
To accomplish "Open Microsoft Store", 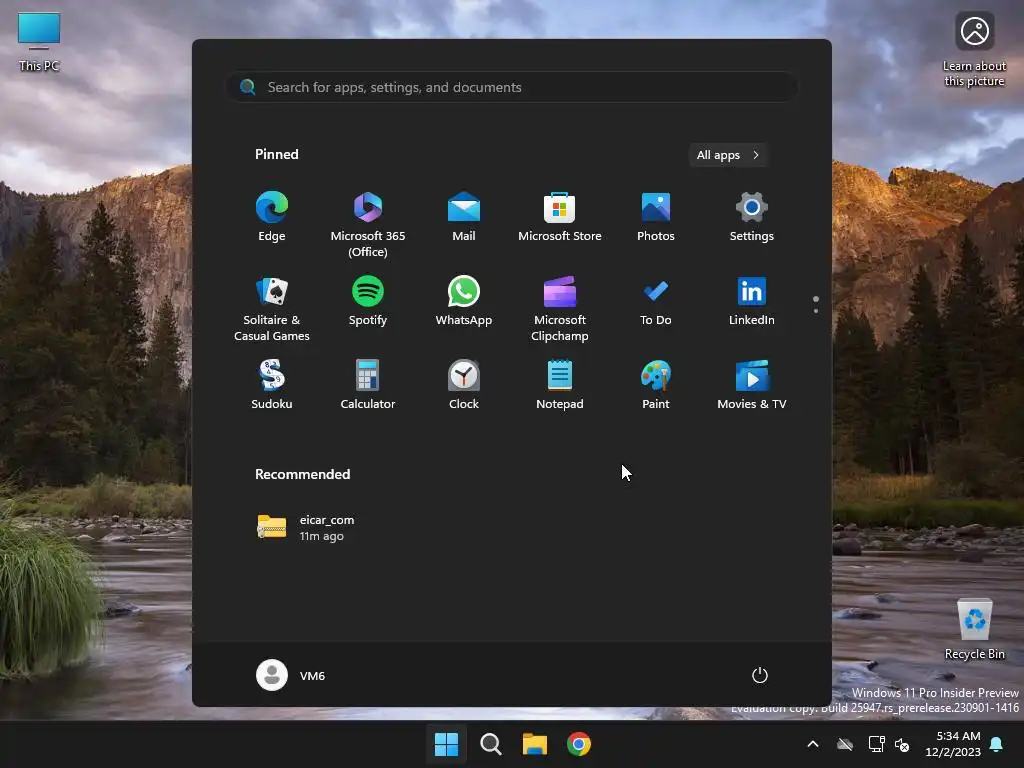I will pyautogui.click(x=560, y=218).
